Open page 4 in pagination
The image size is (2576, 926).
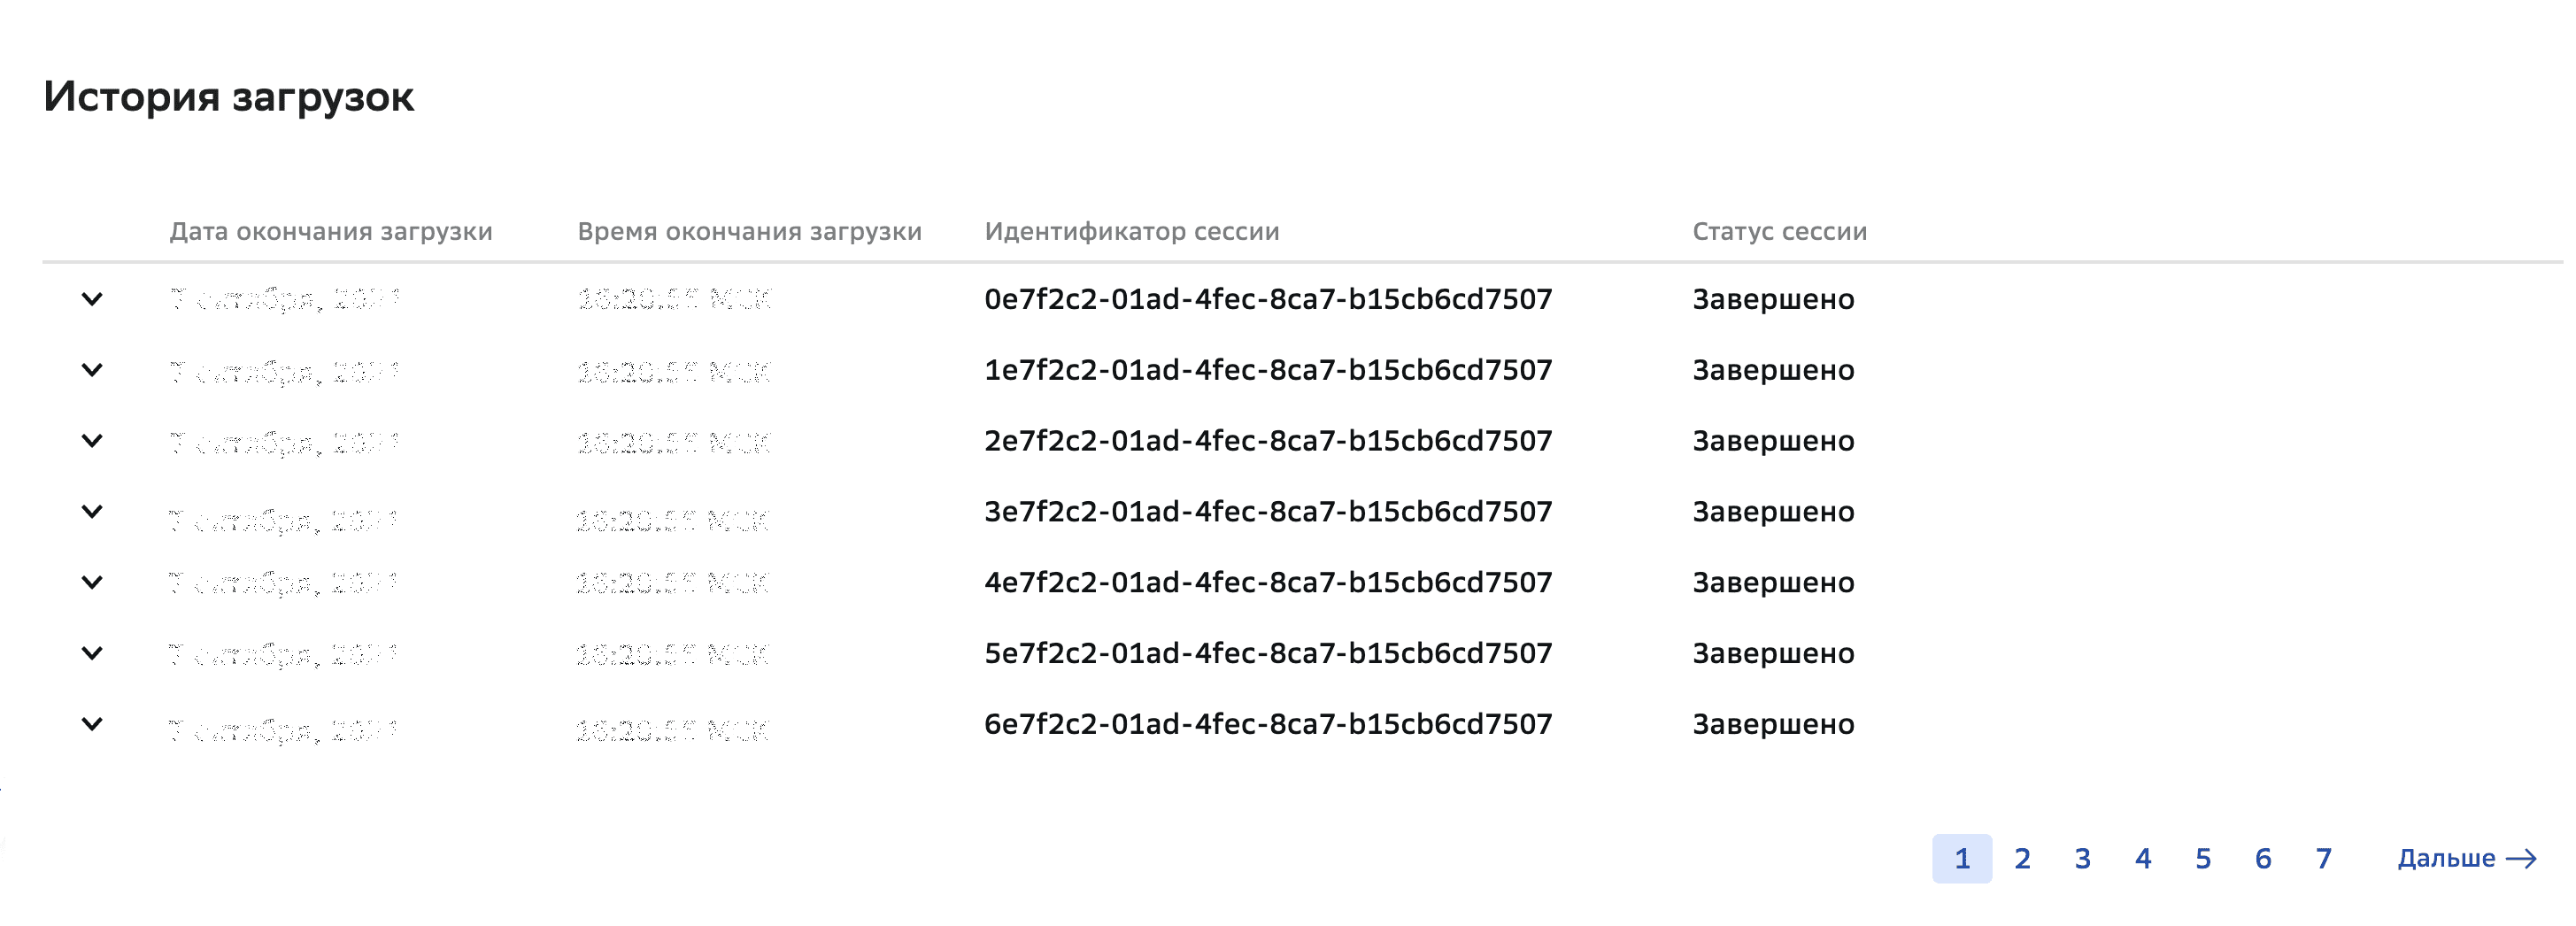click(x=2143, y=859)
